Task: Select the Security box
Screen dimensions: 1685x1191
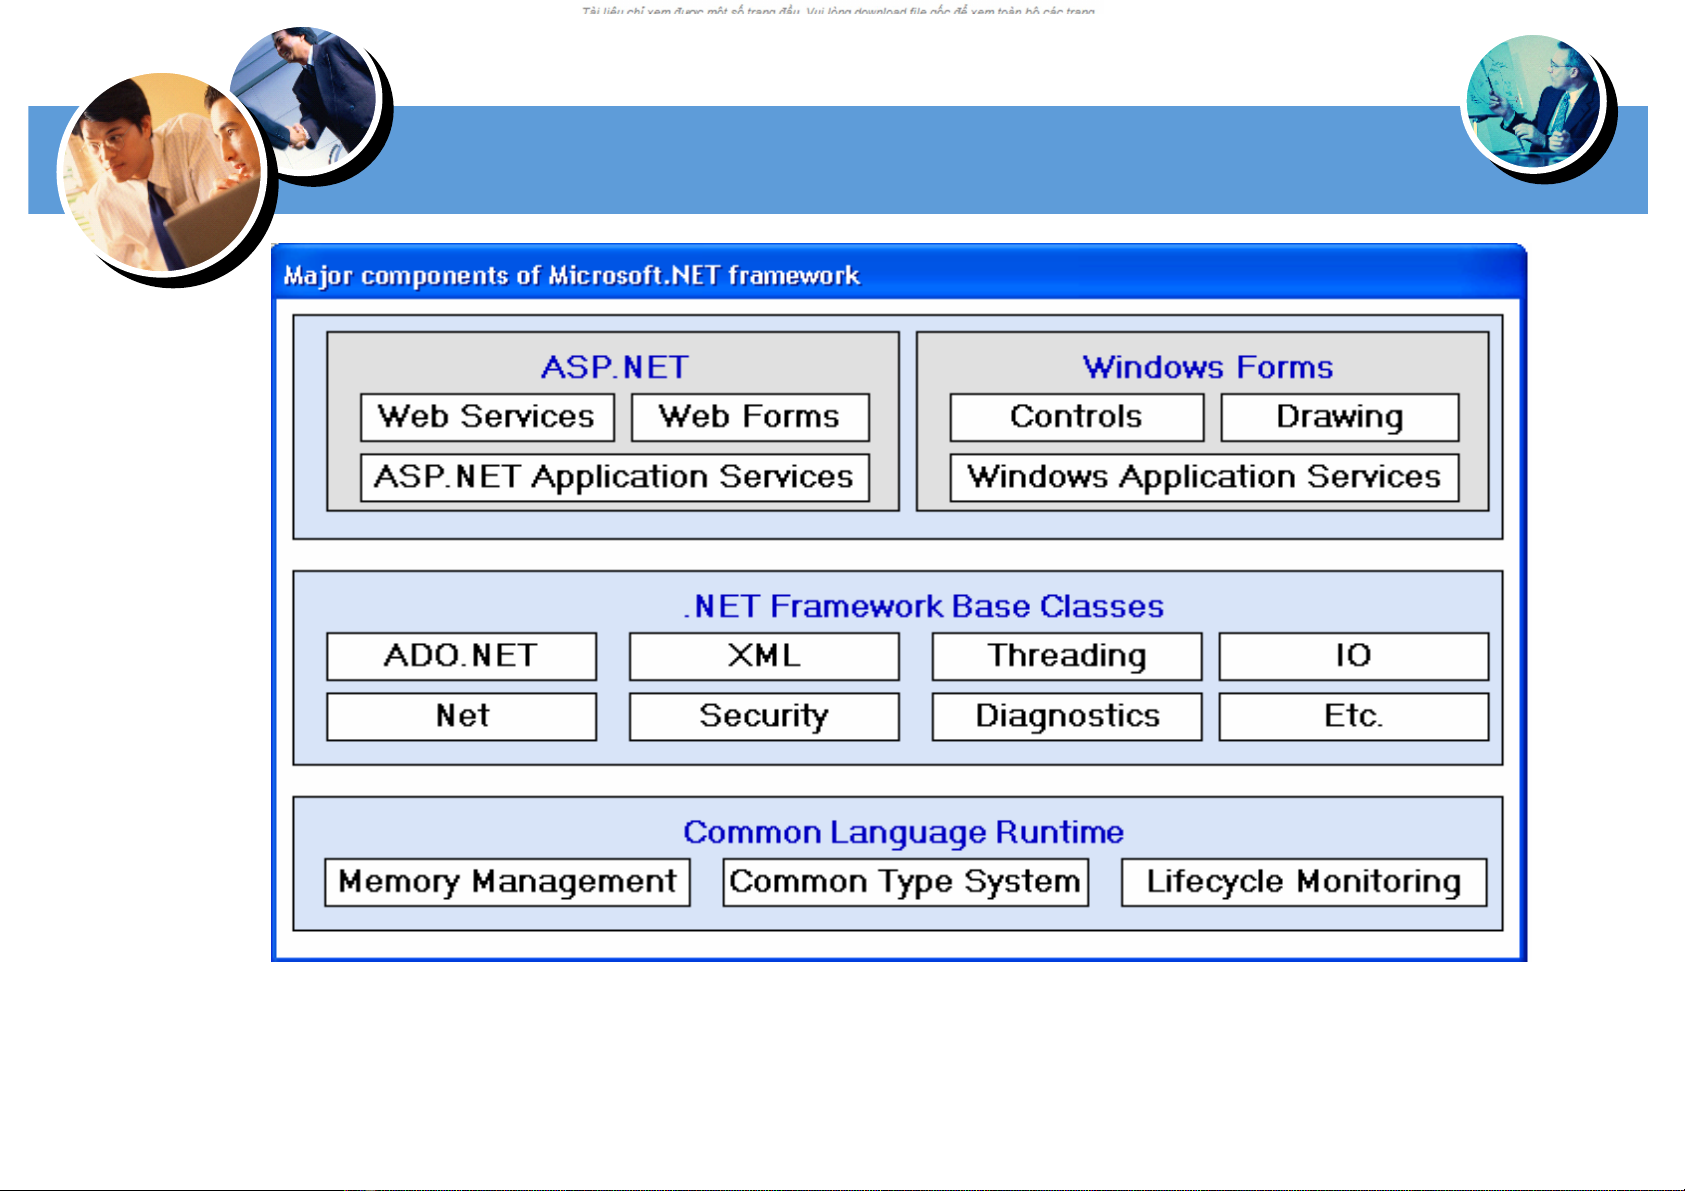Action: [x=764, y=716]
